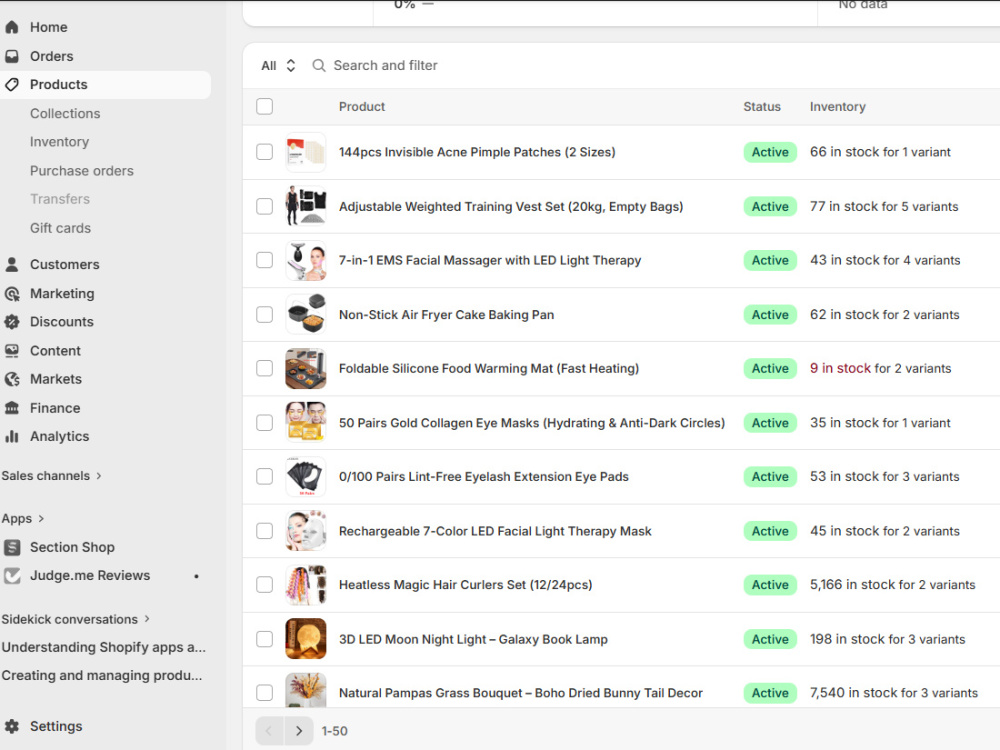
Task: Open 144pcs Invisible Acne Pimple Patches product
Action: pos(477,152)
